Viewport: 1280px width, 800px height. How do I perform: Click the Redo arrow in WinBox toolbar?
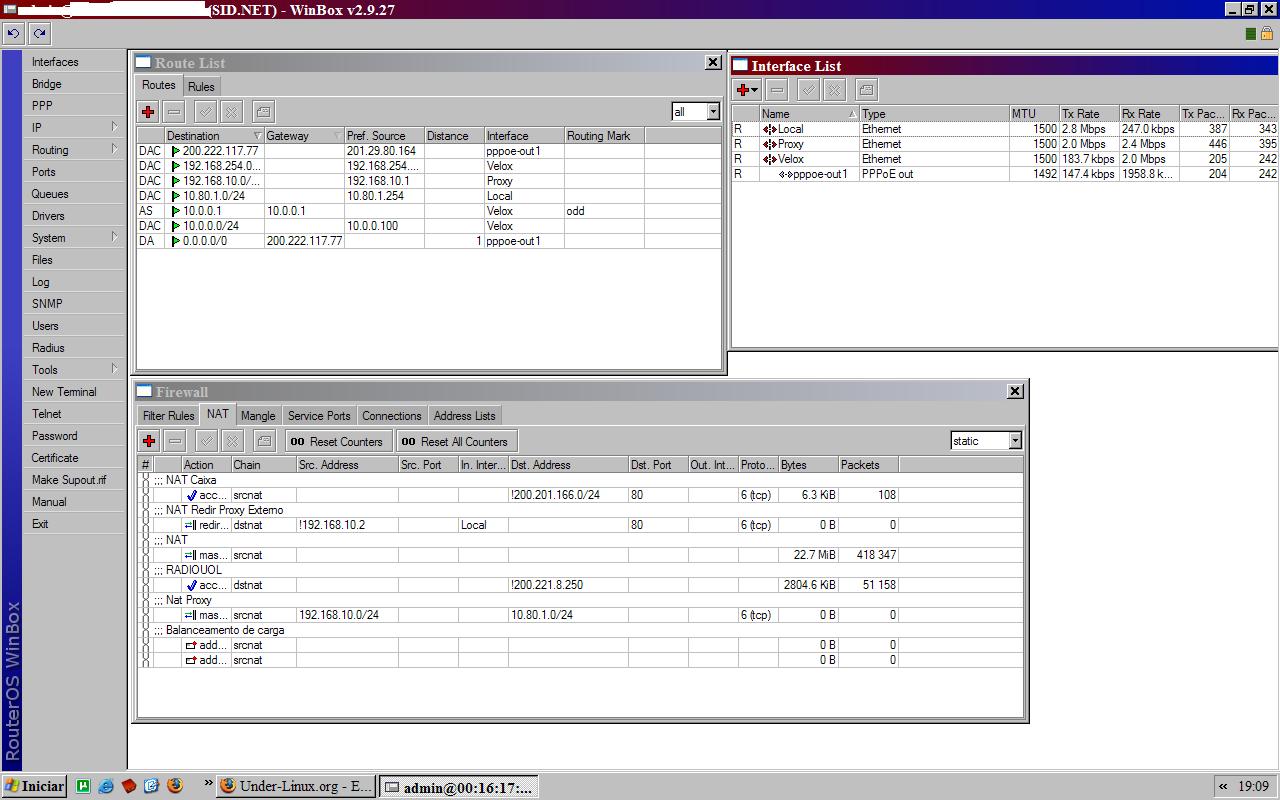point(39,33)
